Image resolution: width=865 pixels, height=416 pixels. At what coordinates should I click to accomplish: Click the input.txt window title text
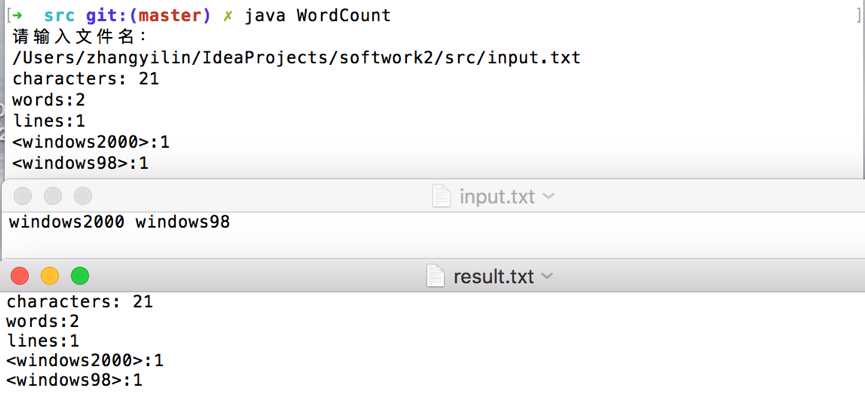497,196
